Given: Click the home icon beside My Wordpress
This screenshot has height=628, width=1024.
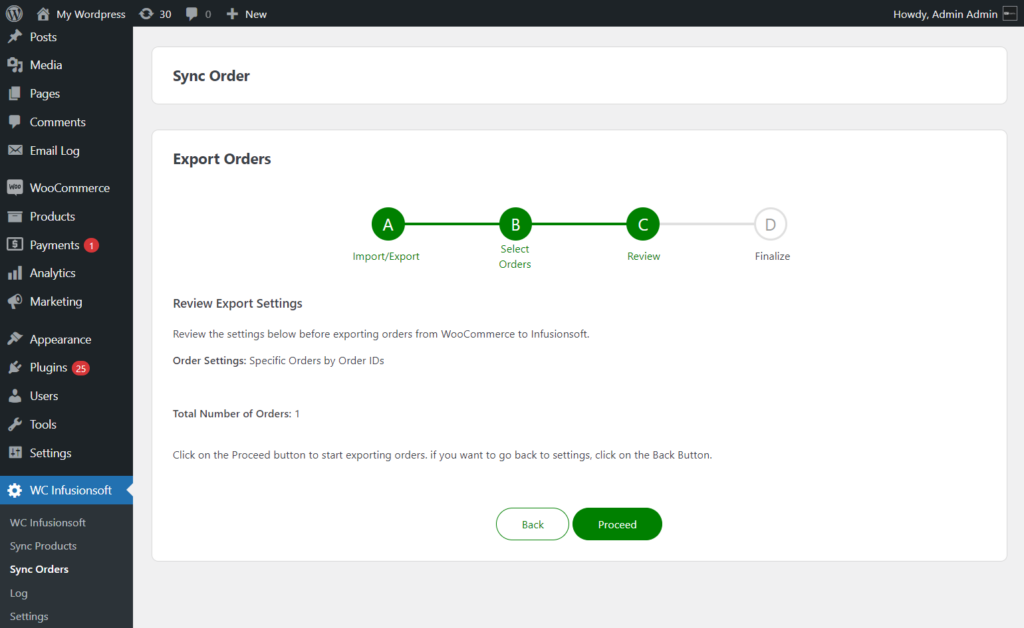Looking at the screenshot, I should (x=43, y=14).
